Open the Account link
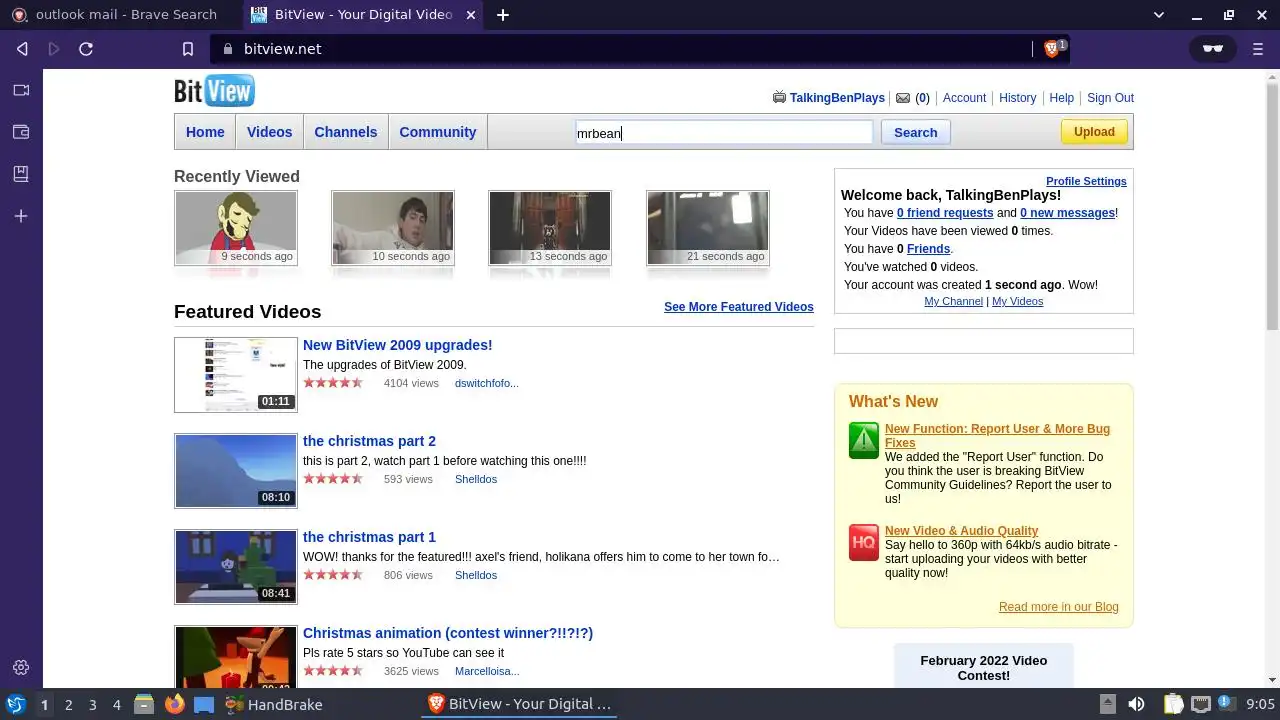Screen dimensions: 1280x720 [x=964, y=98]
